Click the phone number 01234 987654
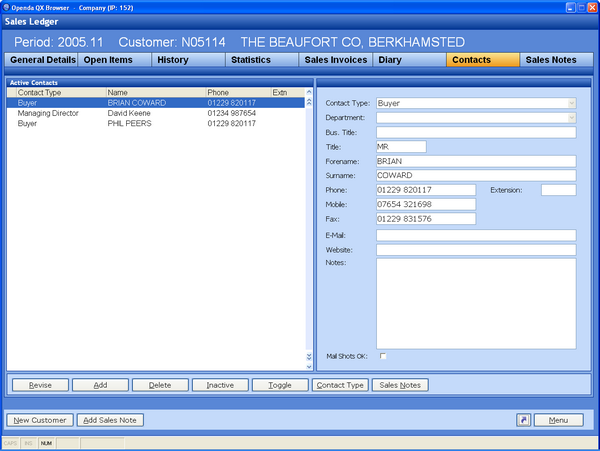This screenshot has height=451, width=600. click(x=232, y=113)
